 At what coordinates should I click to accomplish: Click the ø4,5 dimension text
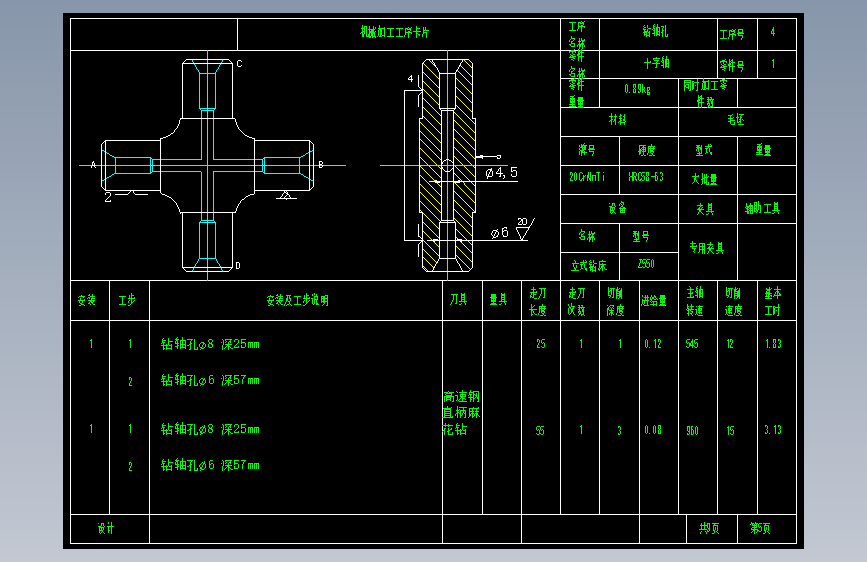coord(502,173)
